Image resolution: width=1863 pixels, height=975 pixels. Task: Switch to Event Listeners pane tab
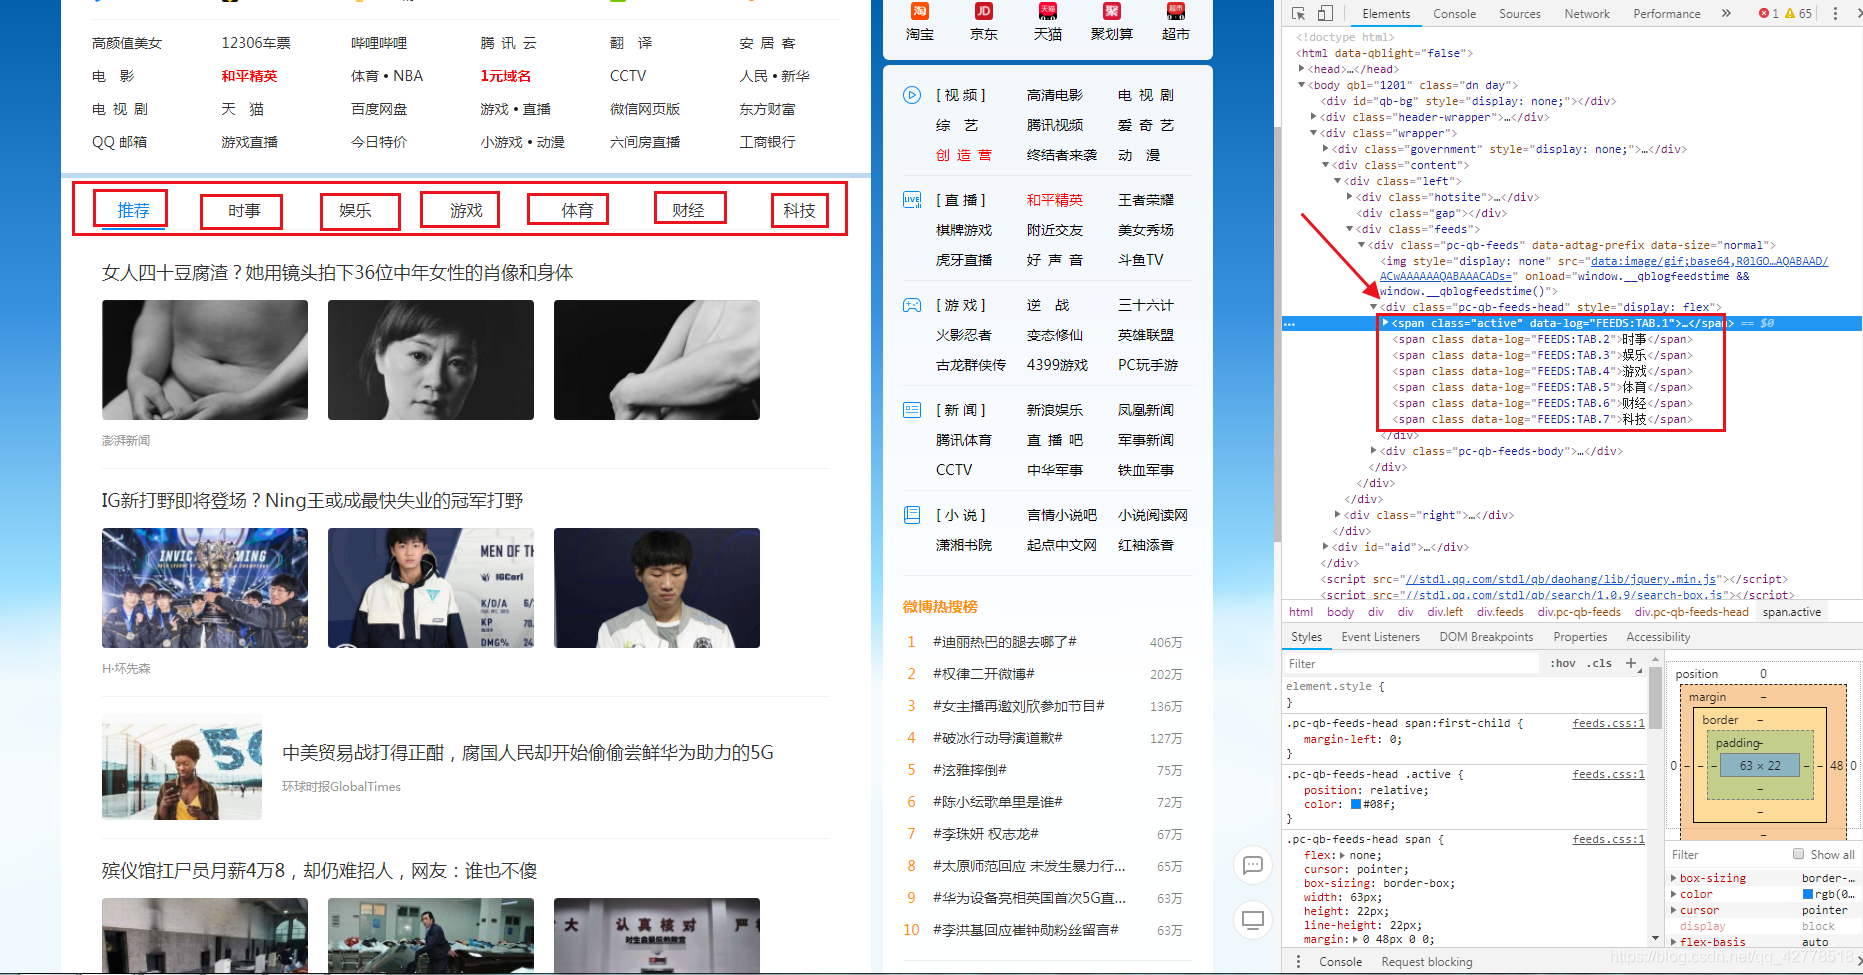coord(1380,637)
